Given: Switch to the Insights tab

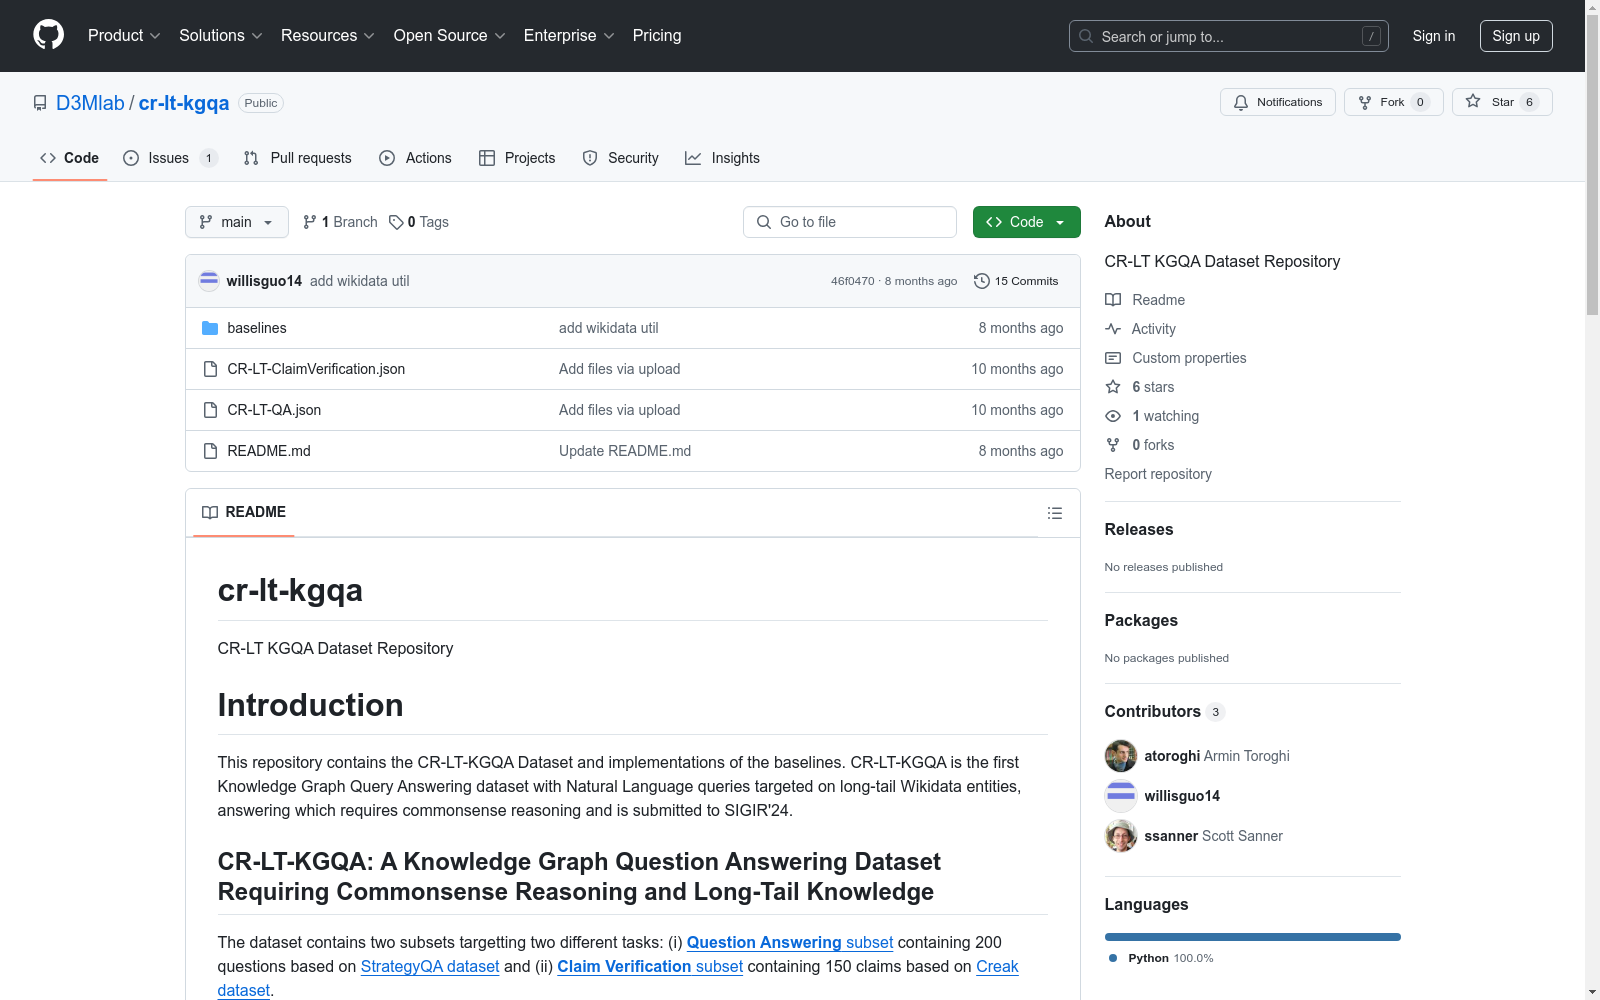Looking at the screenshot, I should [x=722, y=158].
